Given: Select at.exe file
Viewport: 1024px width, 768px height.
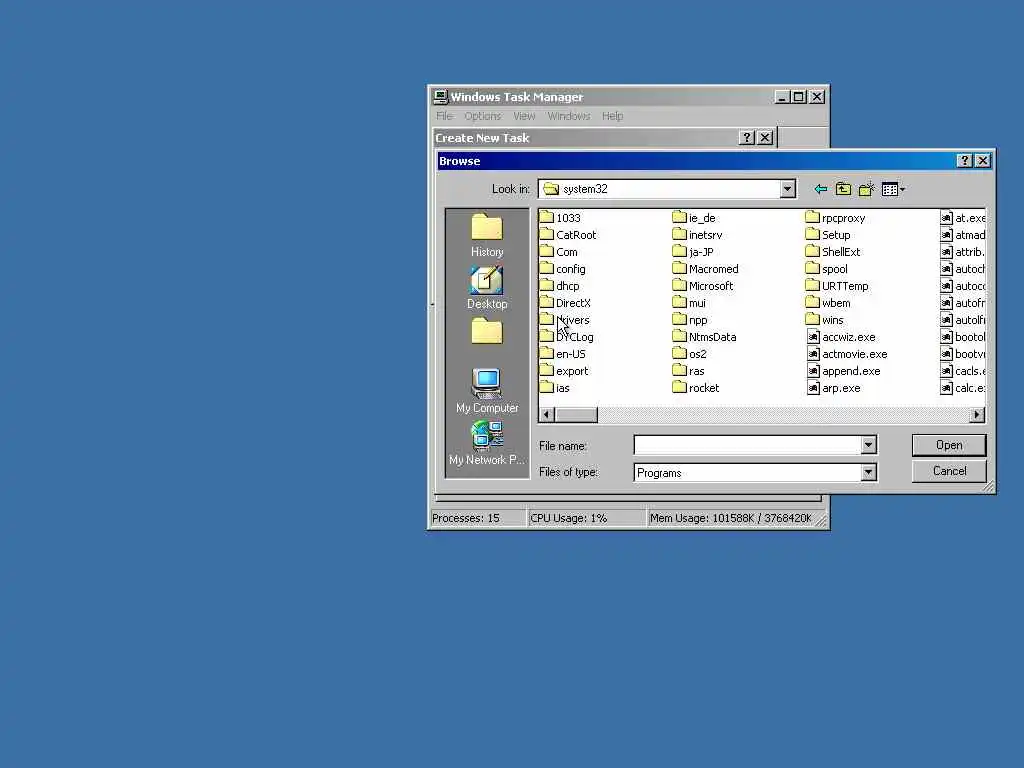Looking at the screenshot, I should coord(963,218).
